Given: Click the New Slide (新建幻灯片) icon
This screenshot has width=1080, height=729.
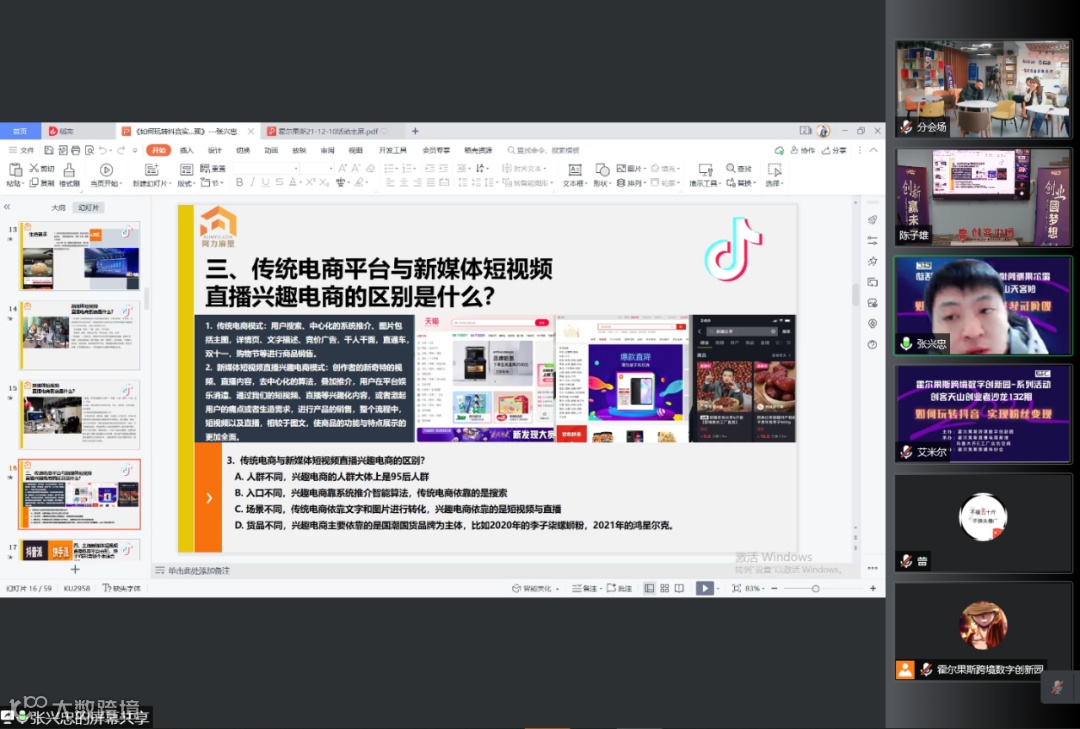Looking at the screenshot, I should click(151, 170).
